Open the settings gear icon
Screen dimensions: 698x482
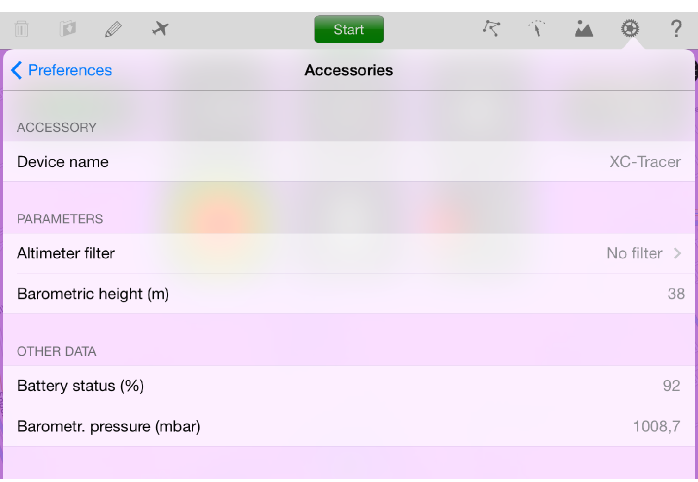coord(630,29)
